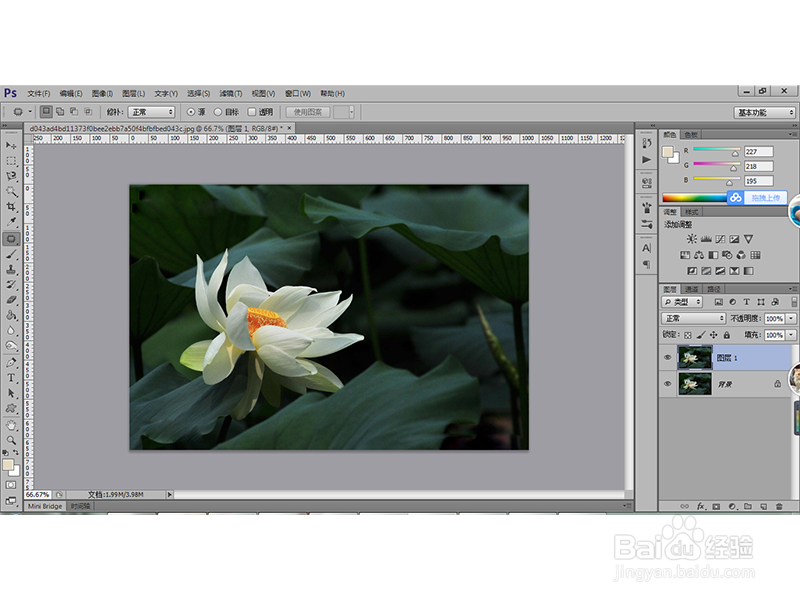
Task: Select the Crop tool
Action: [11, 207]
